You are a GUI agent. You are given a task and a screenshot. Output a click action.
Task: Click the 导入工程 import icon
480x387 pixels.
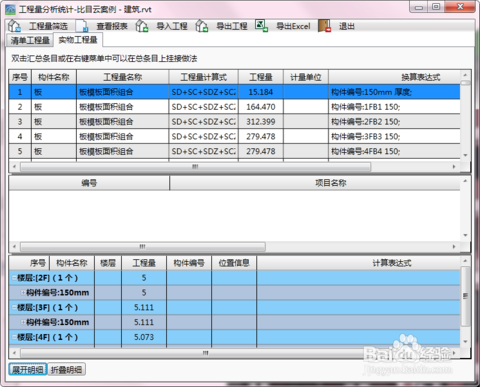point(142,26)
